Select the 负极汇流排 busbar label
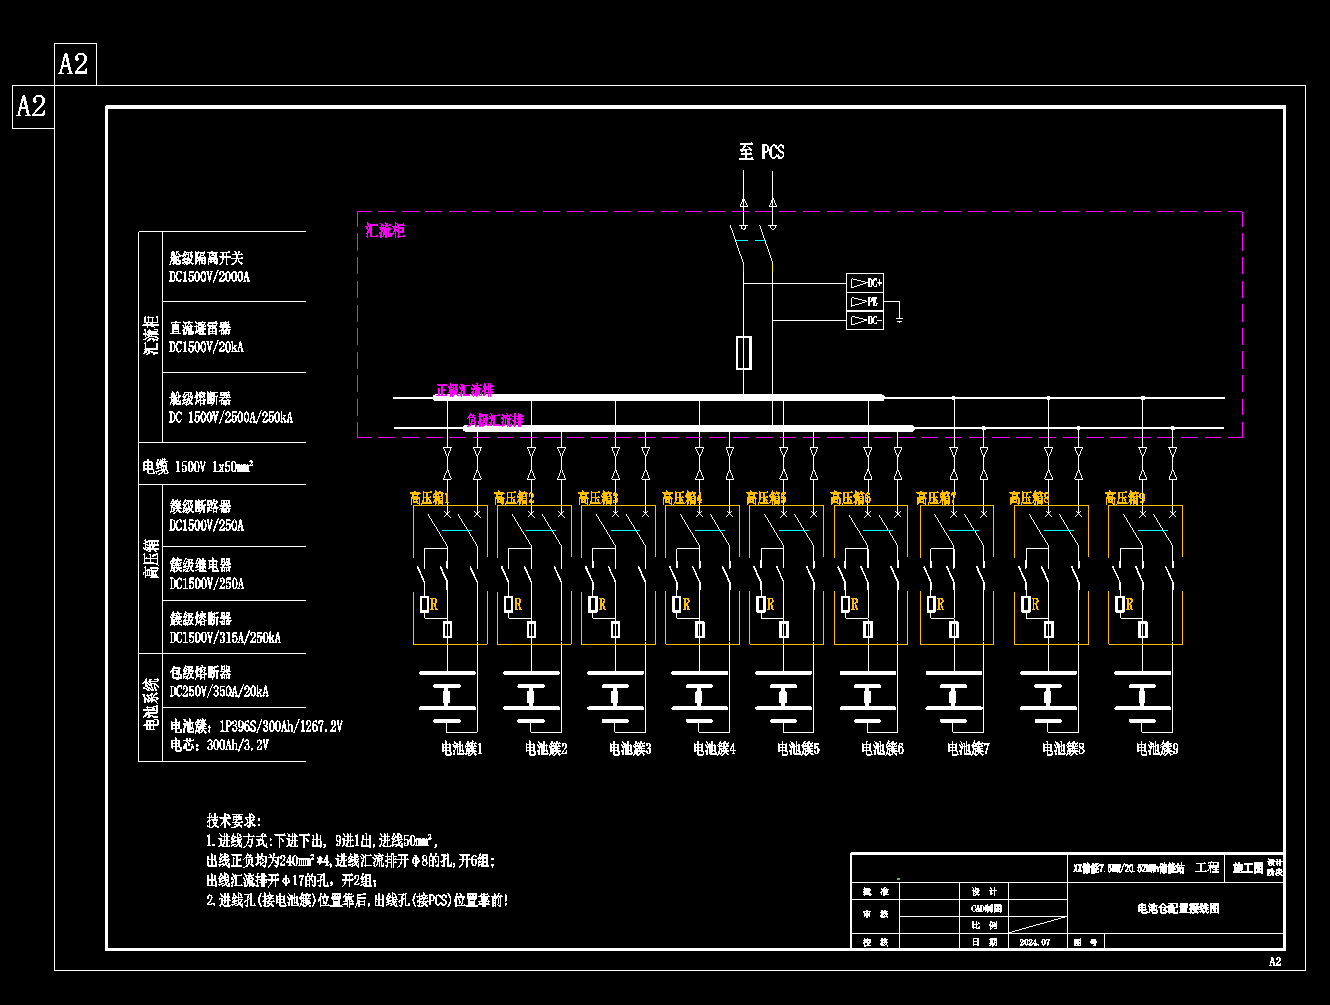The image size is (1330, 1005). click(x=495, y=420)
